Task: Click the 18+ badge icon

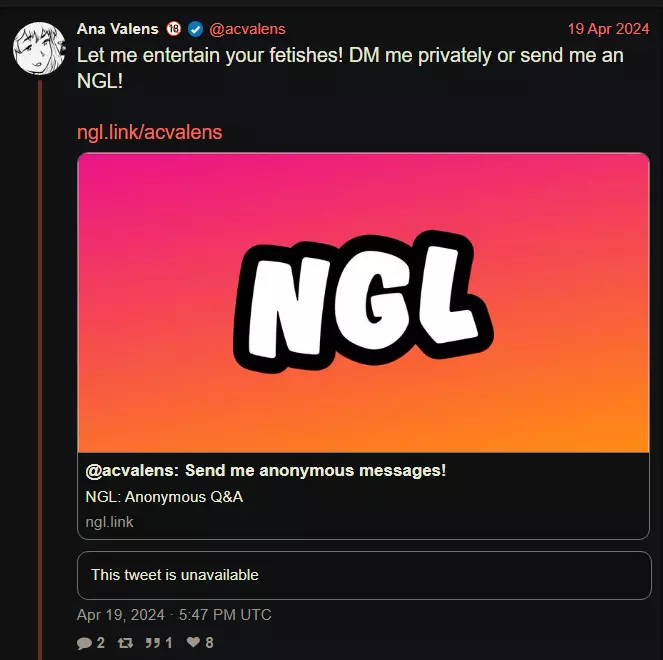Action: [173, 29]
